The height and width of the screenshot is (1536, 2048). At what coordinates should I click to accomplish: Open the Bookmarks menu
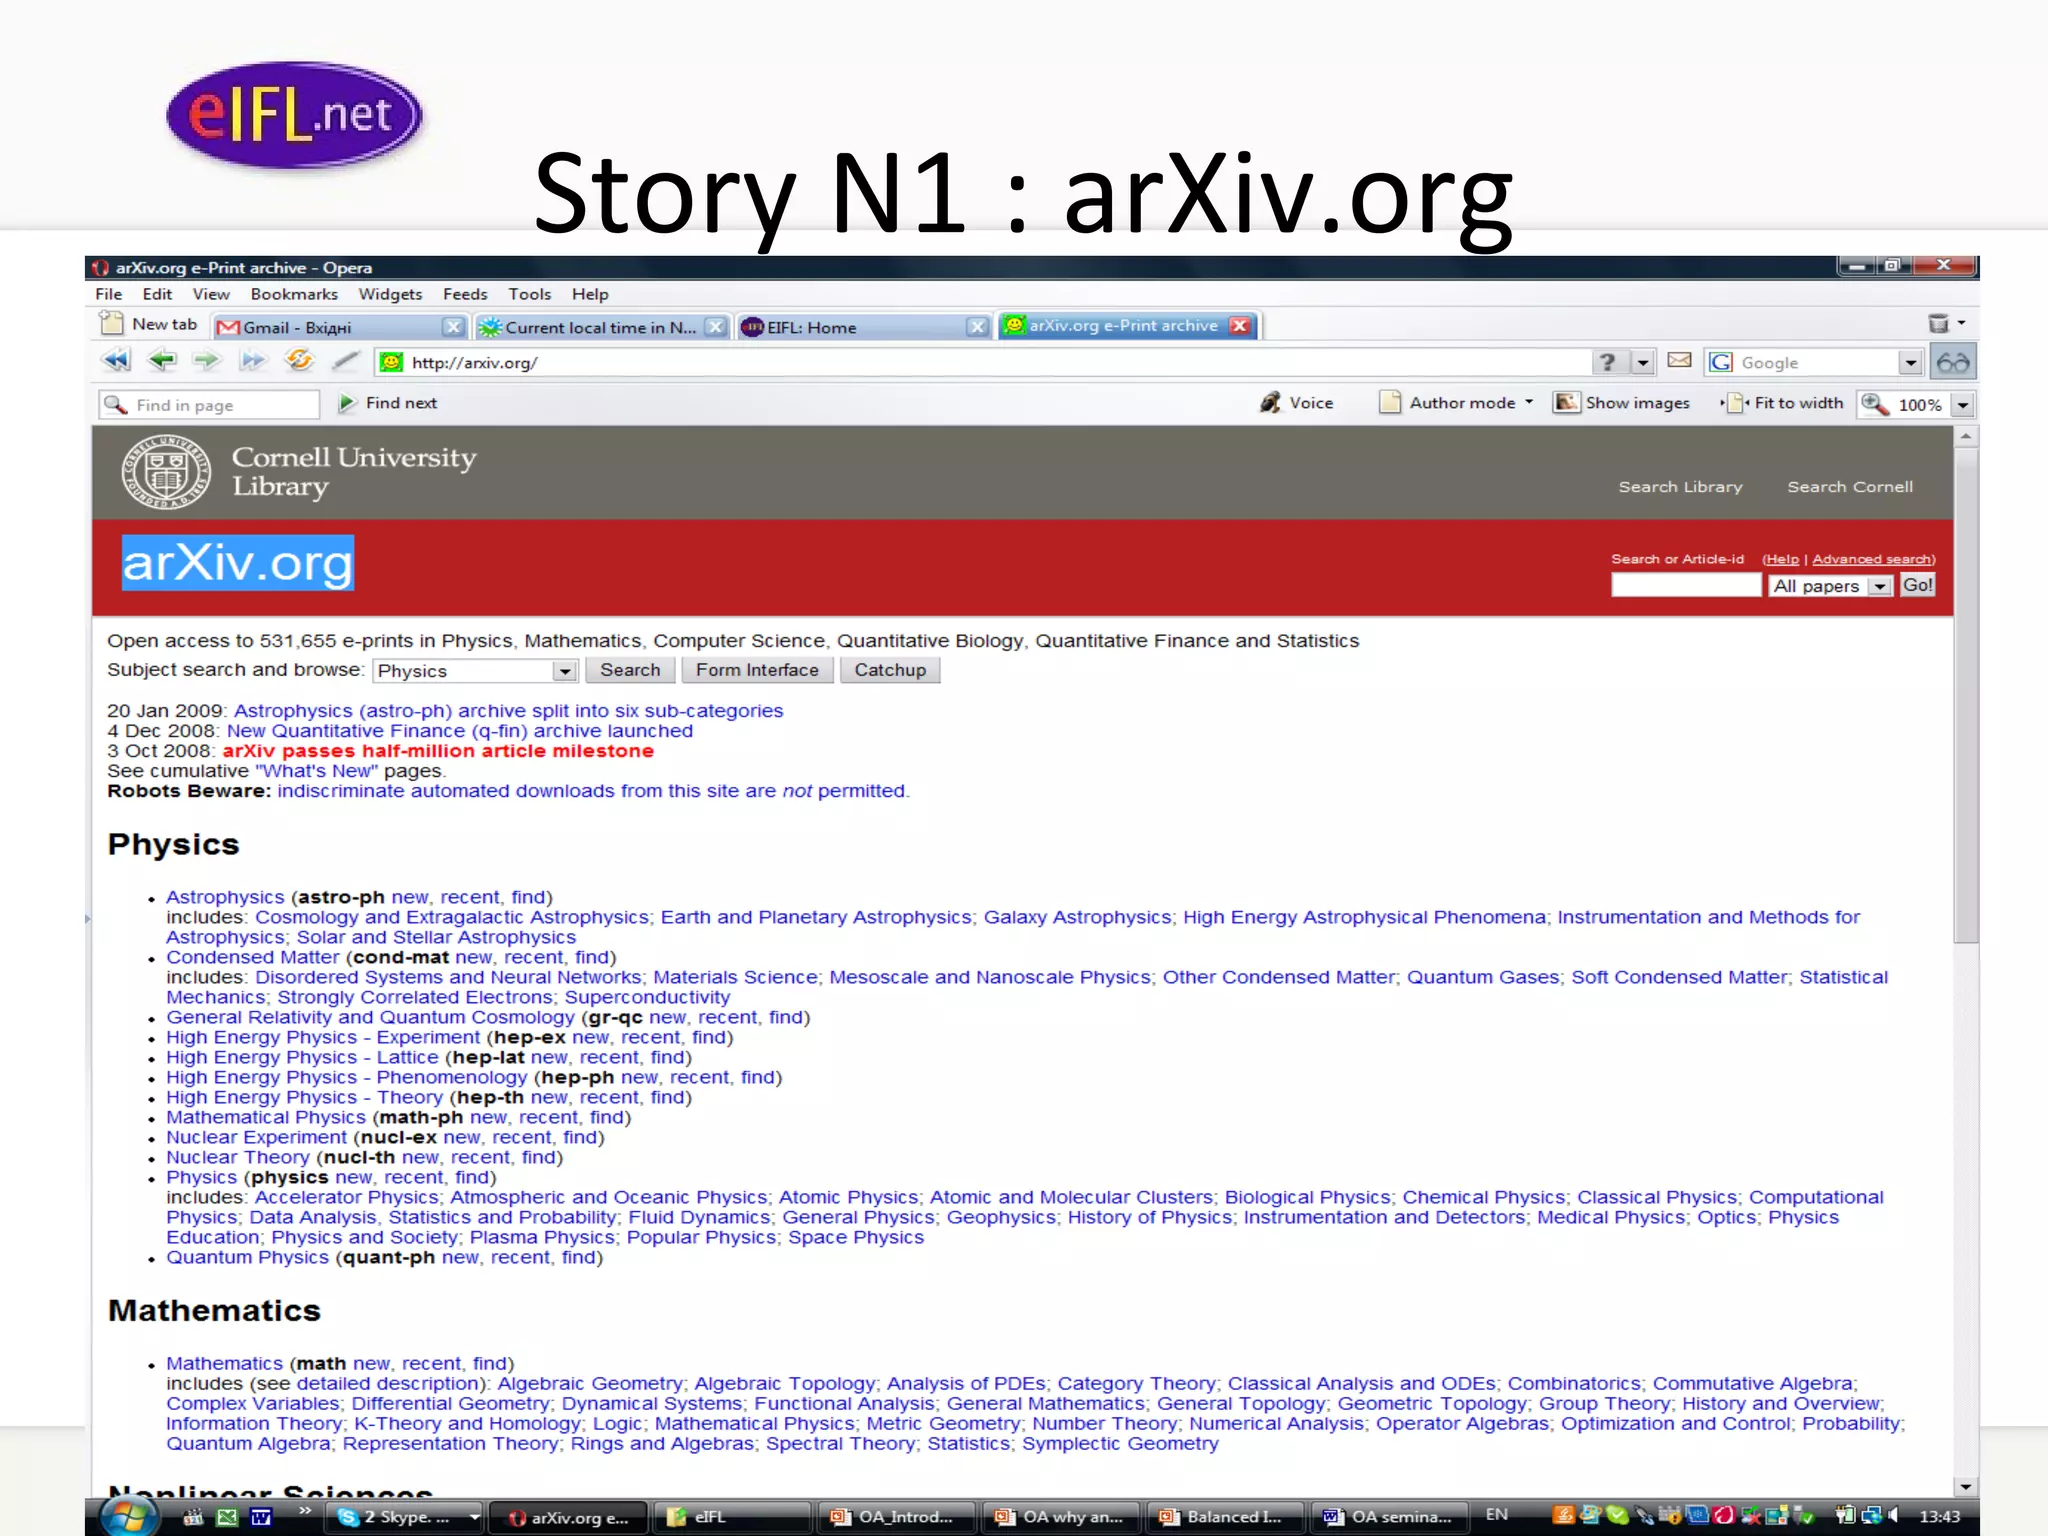(x=294, y=294)
